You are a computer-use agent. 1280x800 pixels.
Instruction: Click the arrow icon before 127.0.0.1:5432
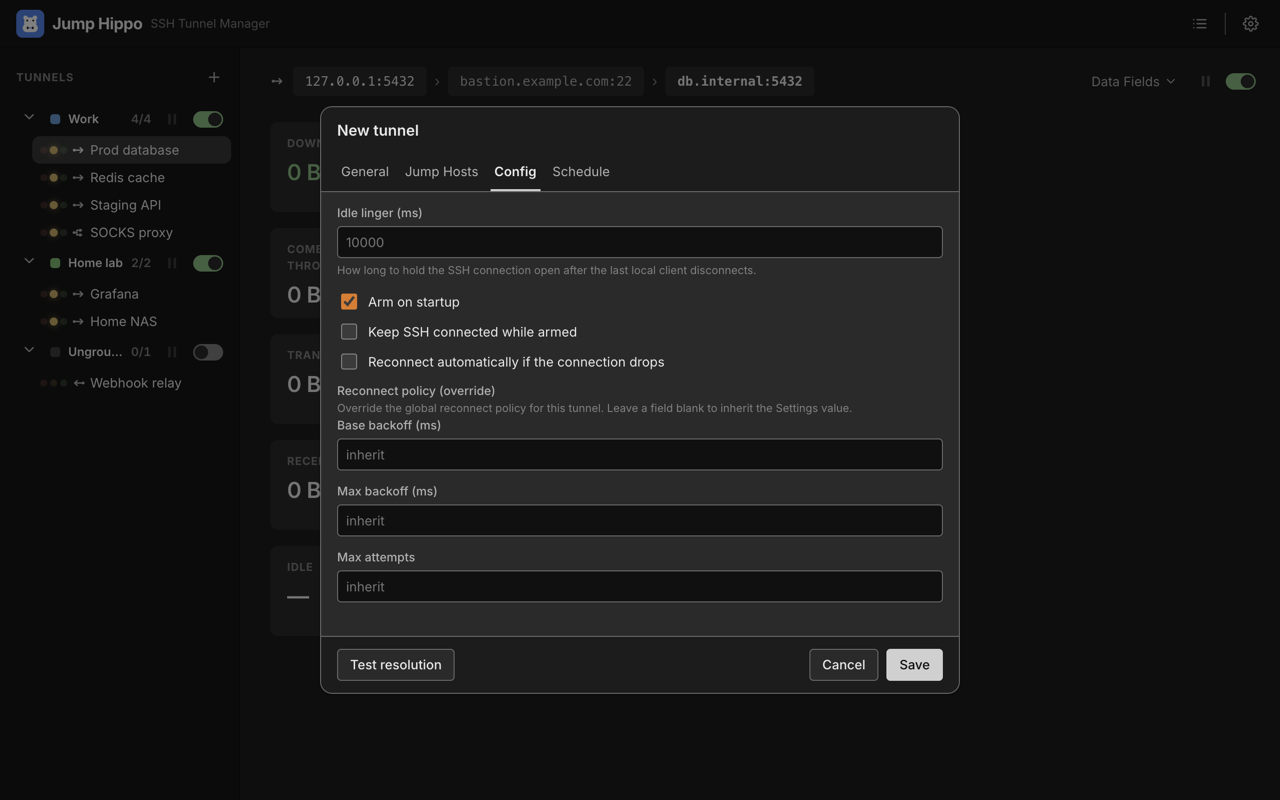click(x=277, y=81)
